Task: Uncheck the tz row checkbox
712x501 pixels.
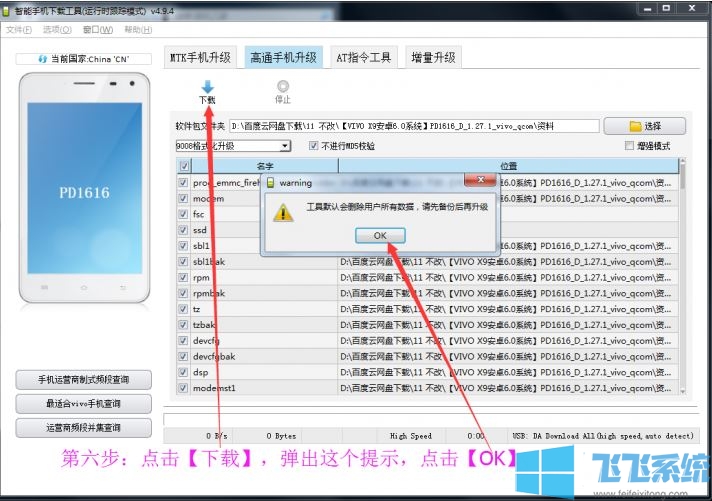Action: click(x=183, y=309)
